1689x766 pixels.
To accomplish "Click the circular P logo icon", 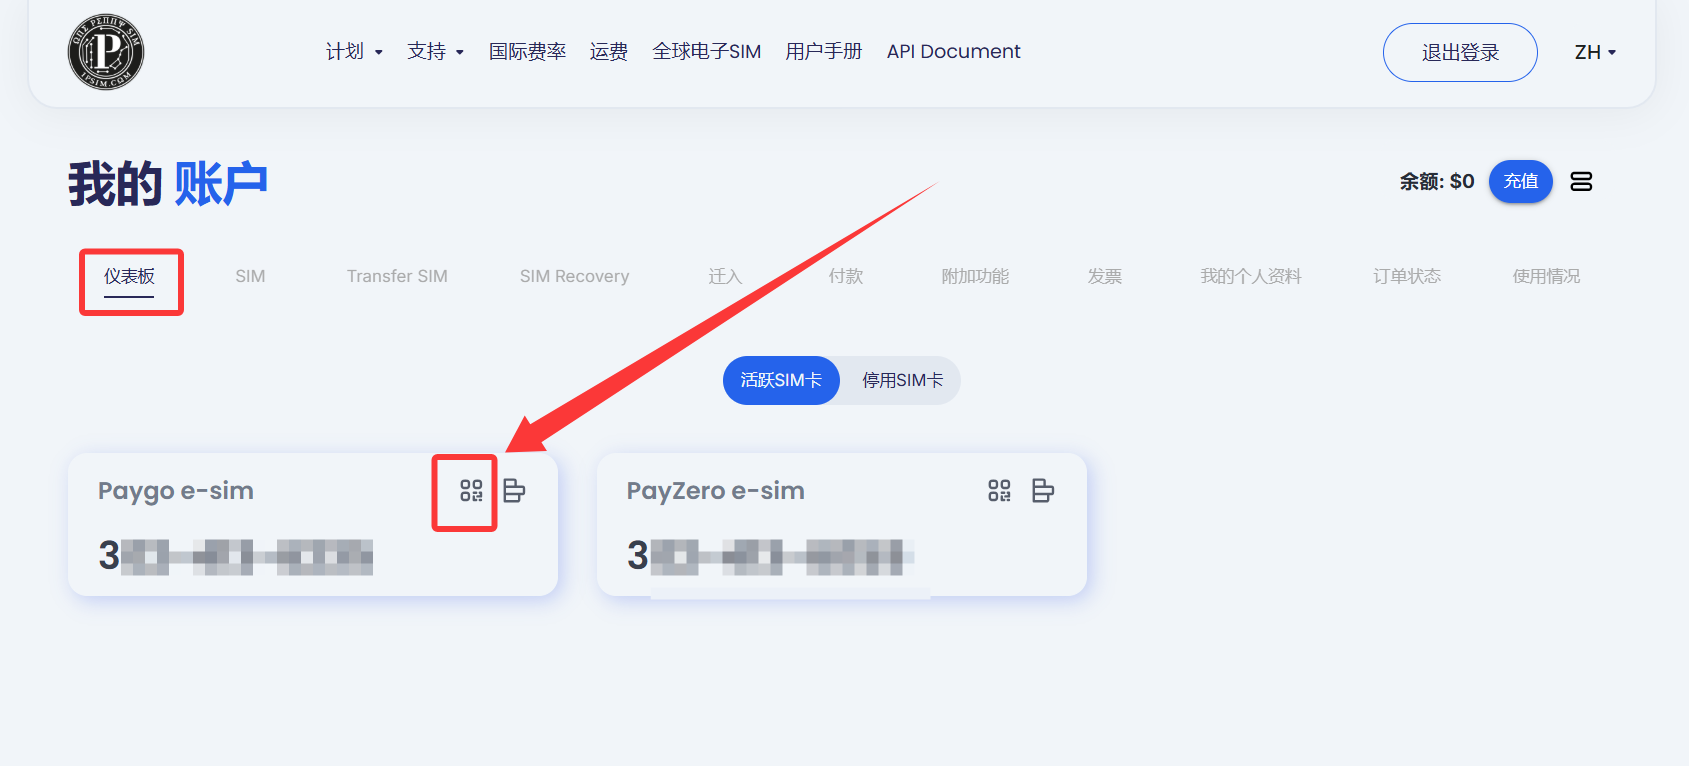I will pos(106,52).
